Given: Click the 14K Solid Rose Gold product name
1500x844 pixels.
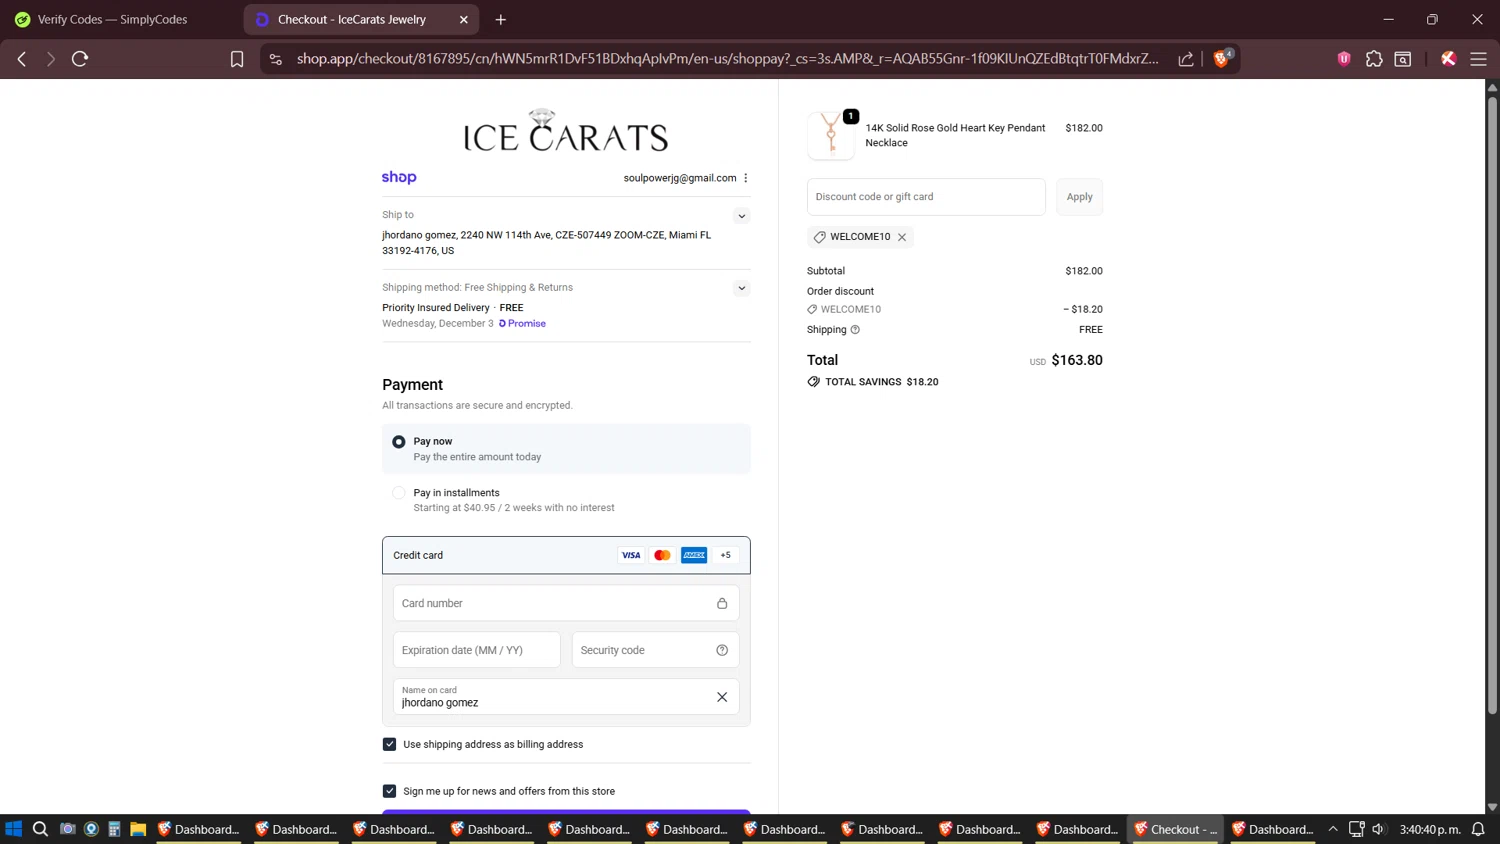Looking at the screenshot, I should pyautogui.click(x=955, y=135).
